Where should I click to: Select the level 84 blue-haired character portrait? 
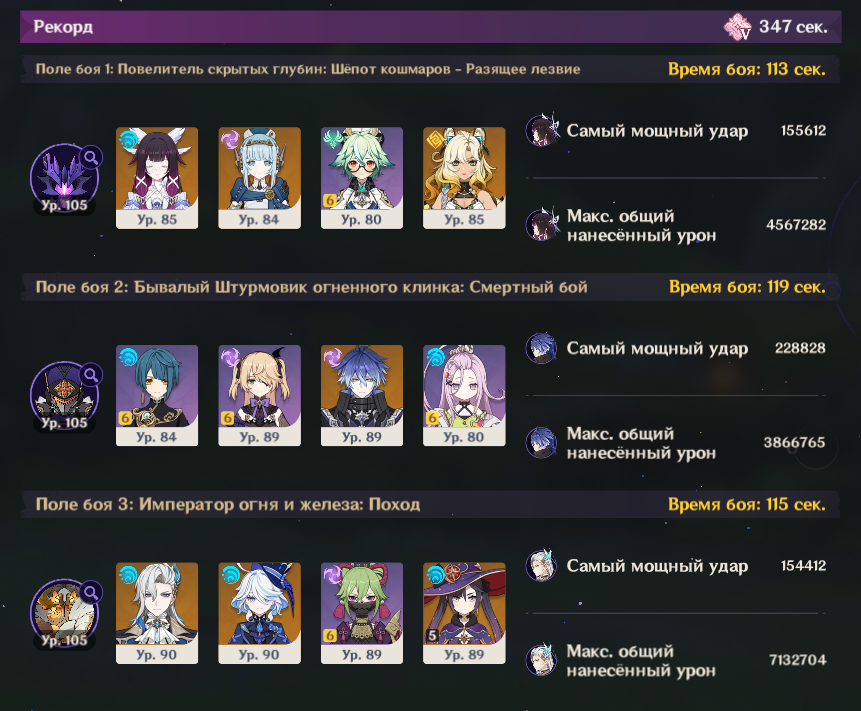pyautogui.click(x=259, y=178)
